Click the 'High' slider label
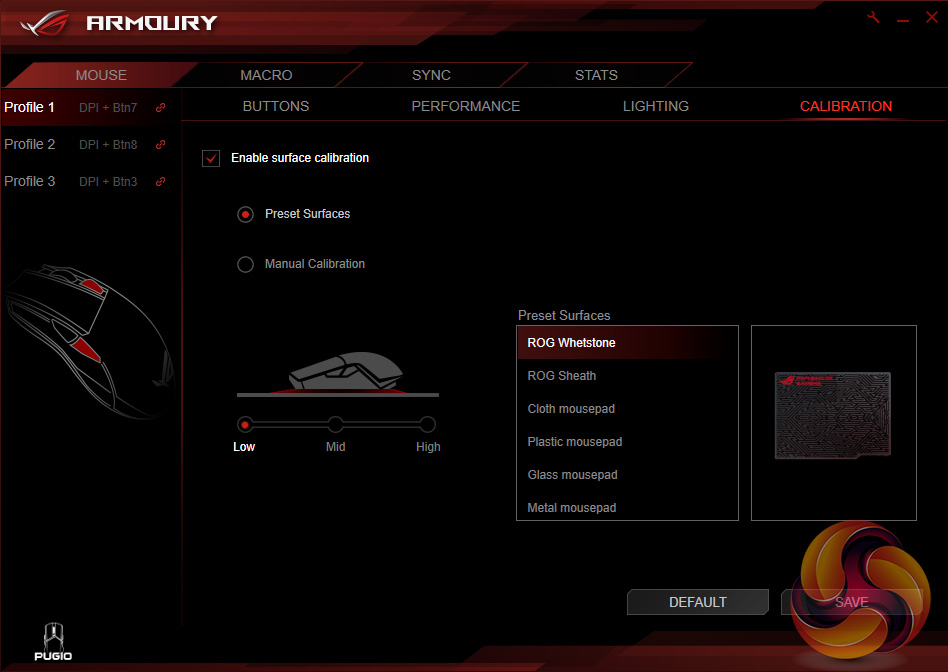The height and width of the screenshot is (672, 948). (428, 447)
